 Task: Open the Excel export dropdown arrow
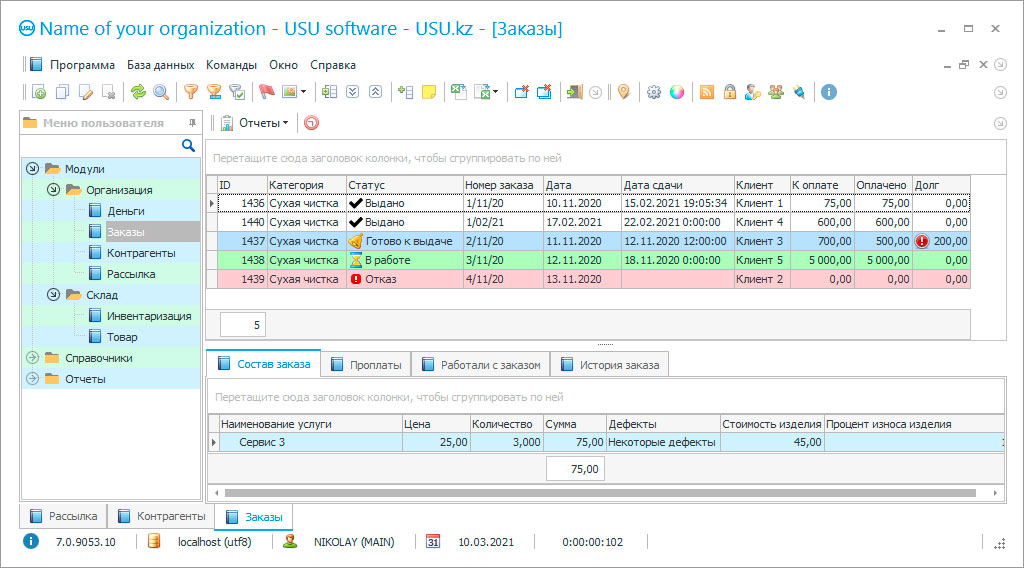(x=496, y=92)
